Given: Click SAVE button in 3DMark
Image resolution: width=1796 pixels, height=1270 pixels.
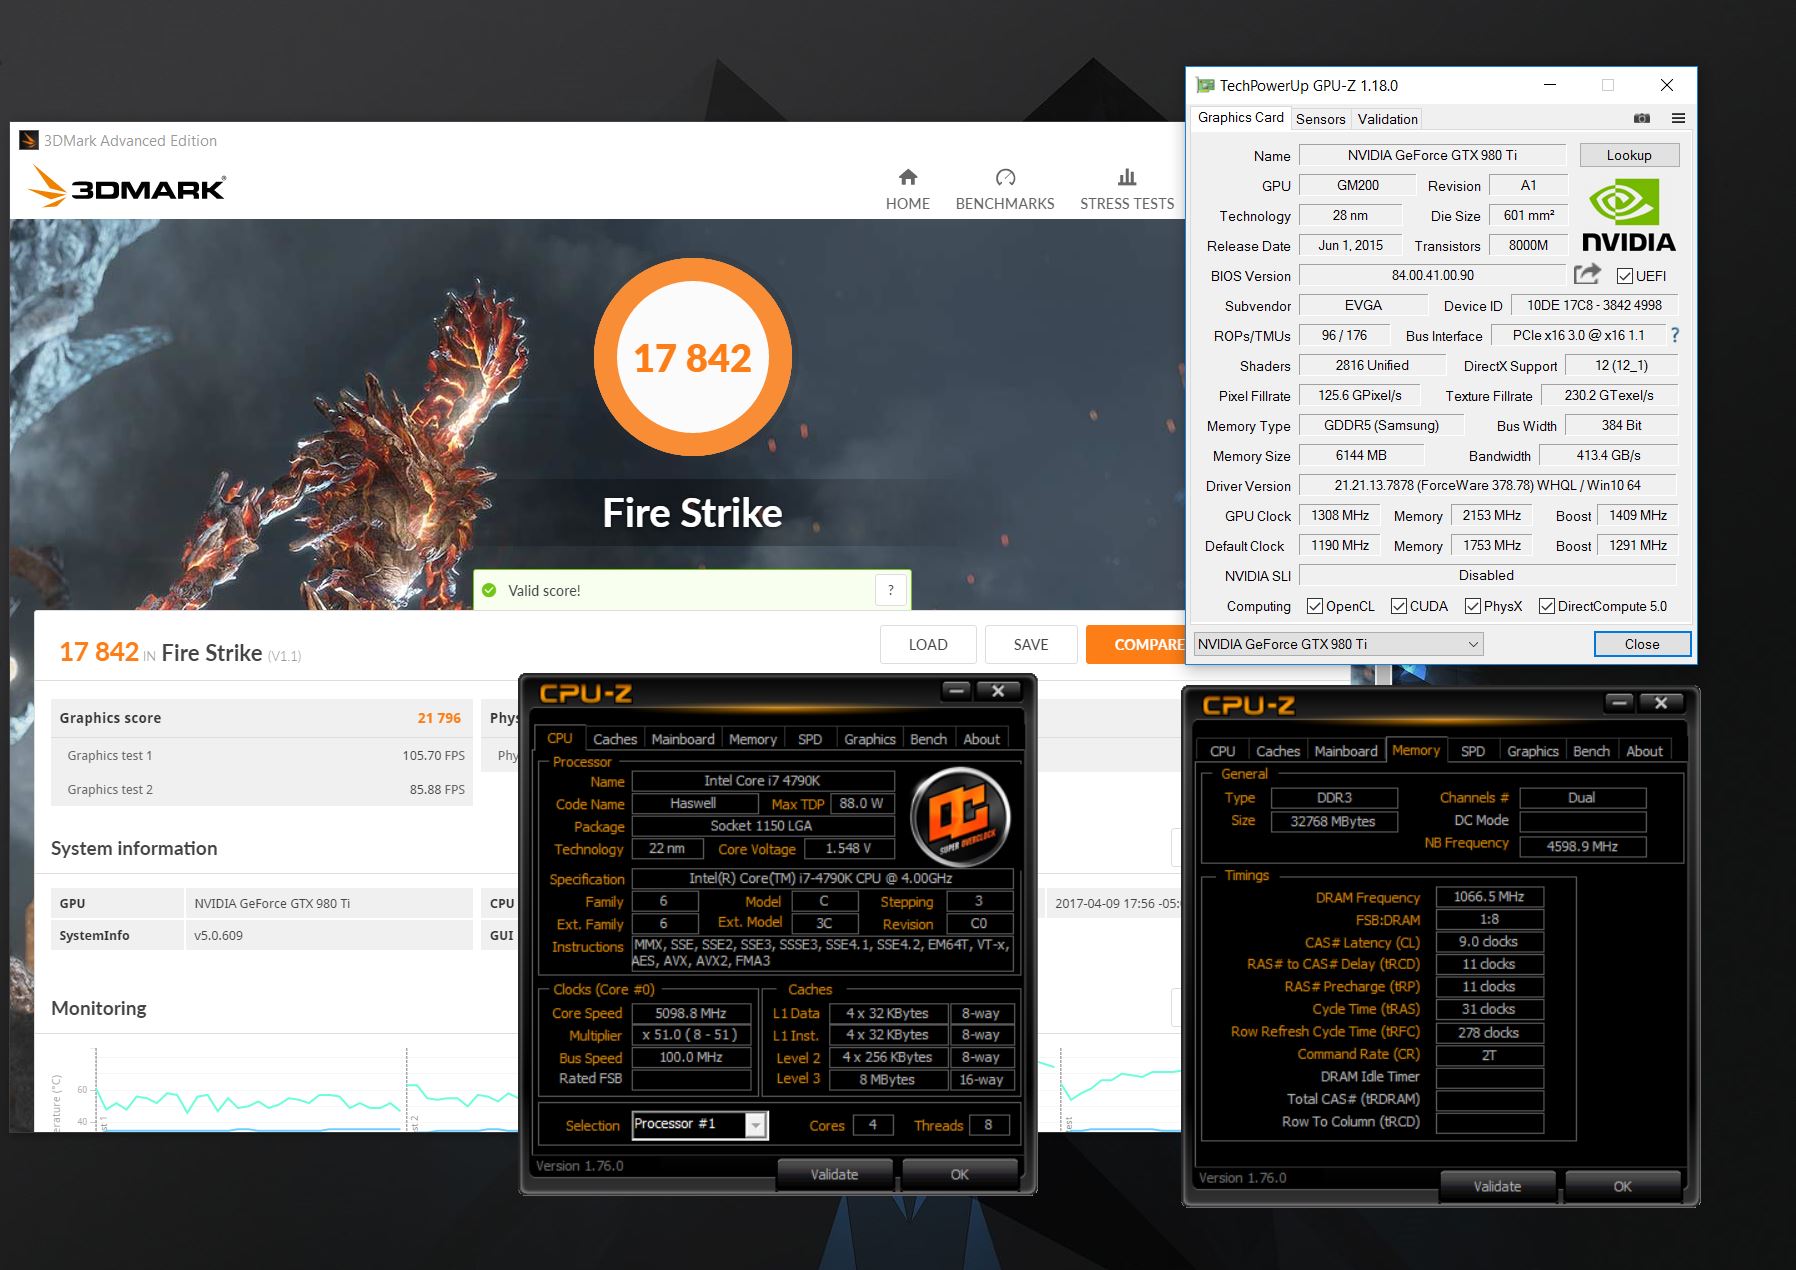Looking at the screenshot, I should click(1031, 645).
